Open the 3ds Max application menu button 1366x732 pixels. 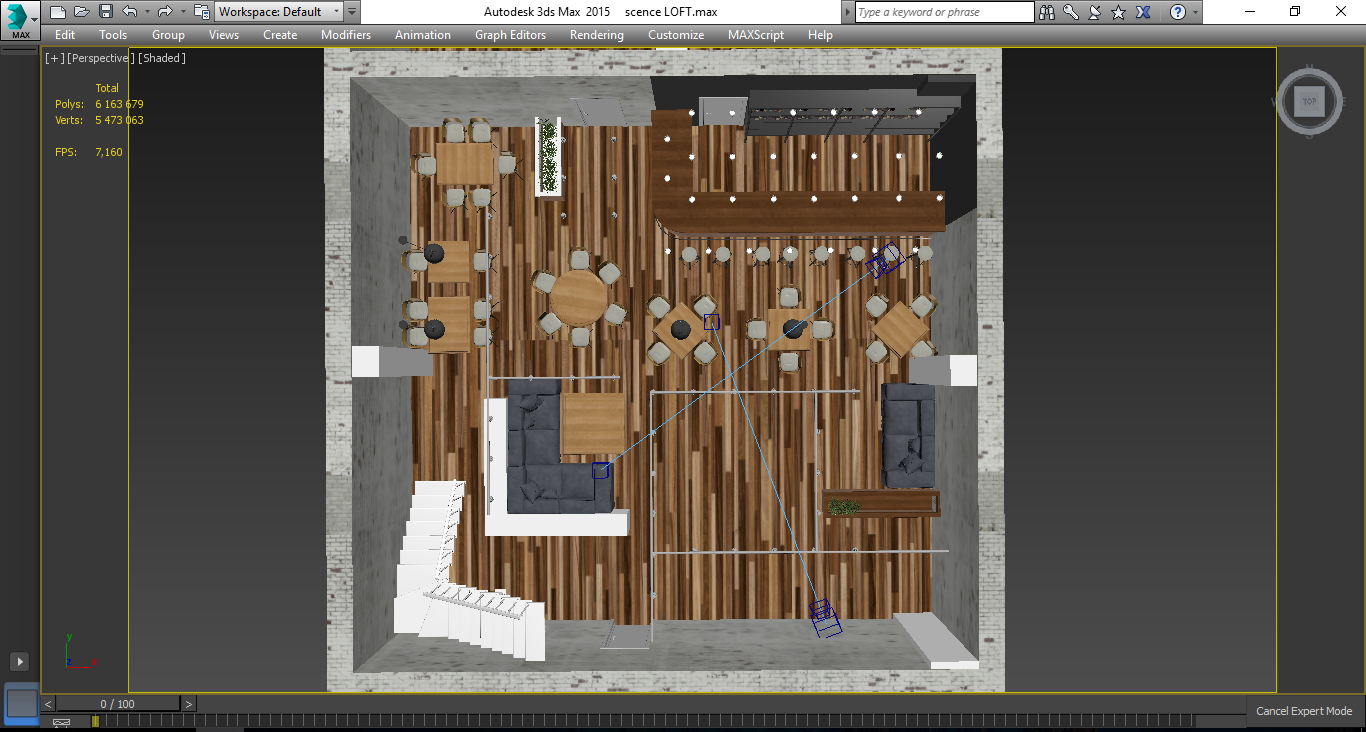[x=20, y=20]
